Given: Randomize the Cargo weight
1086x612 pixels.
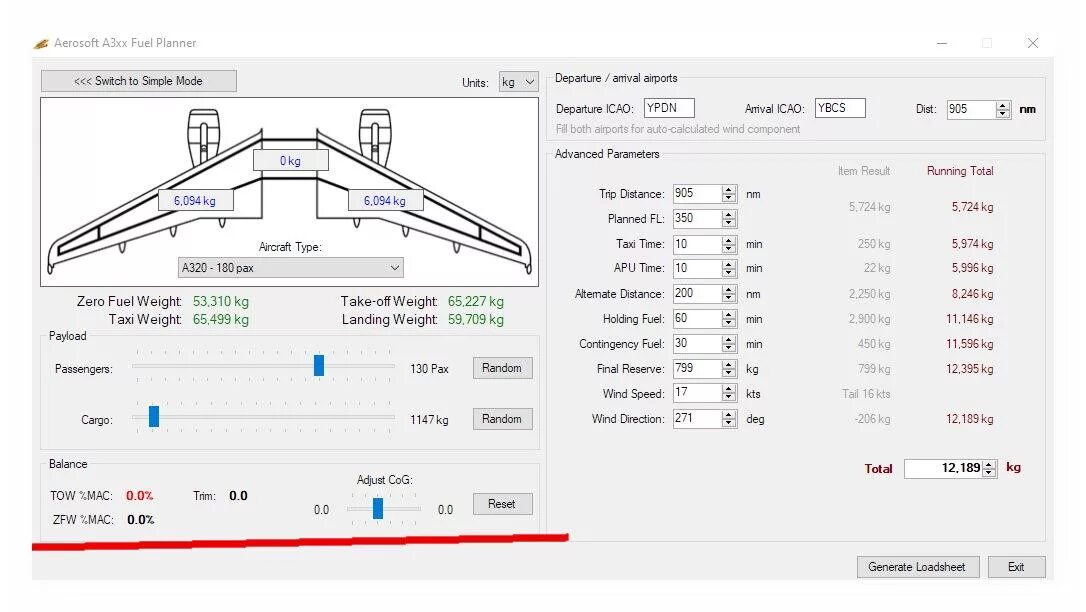Looking at the screenshot, I should [502, 419].
